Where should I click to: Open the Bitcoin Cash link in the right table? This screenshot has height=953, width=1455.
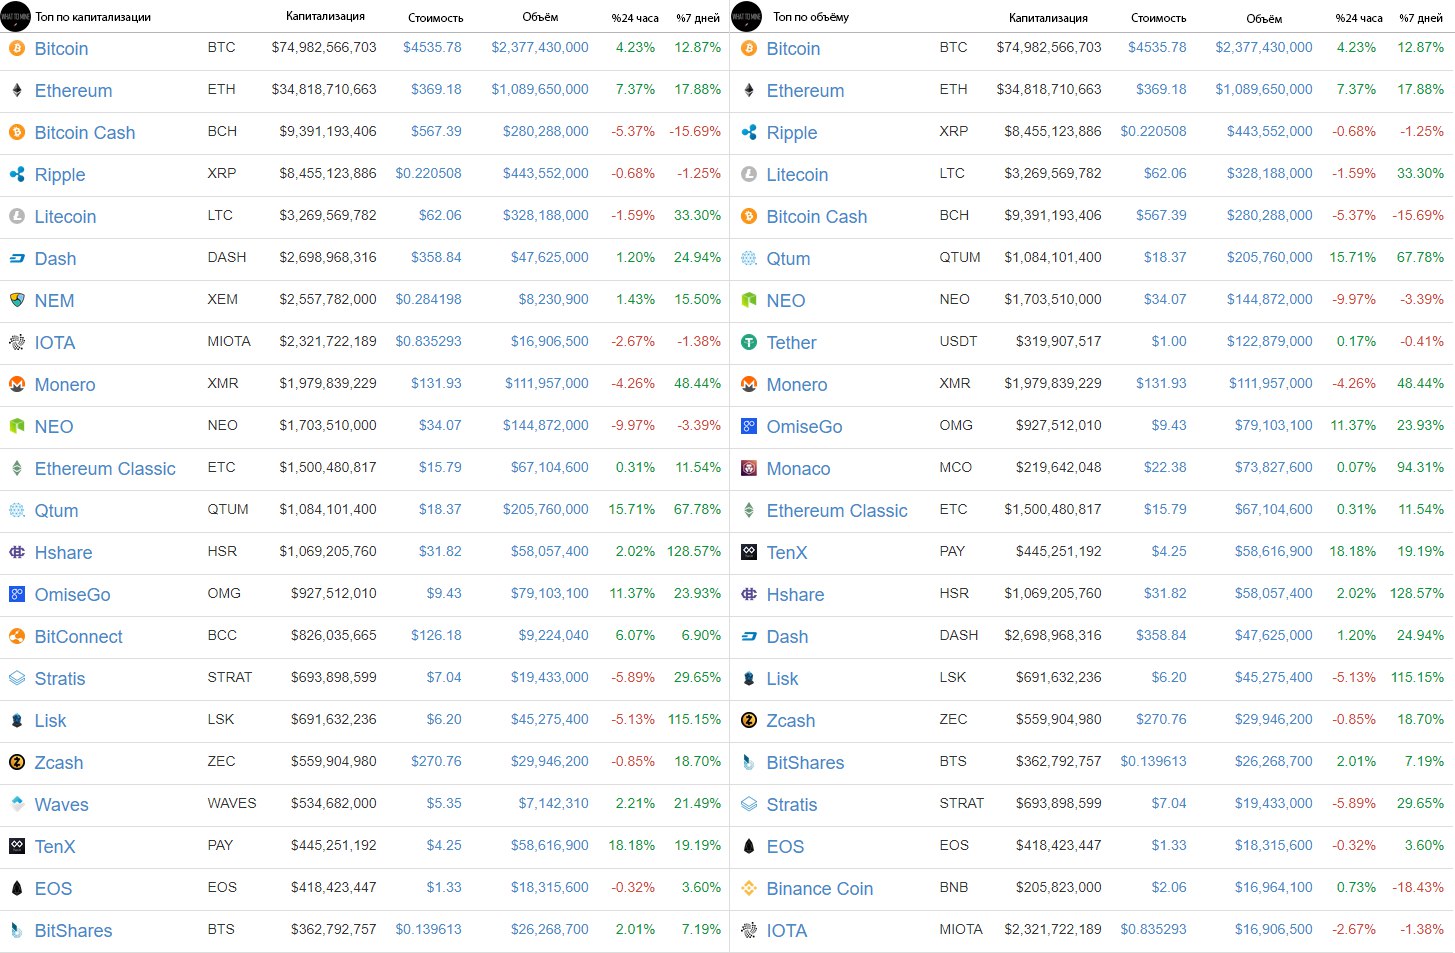pyautogui.click(x=817, y=217)
